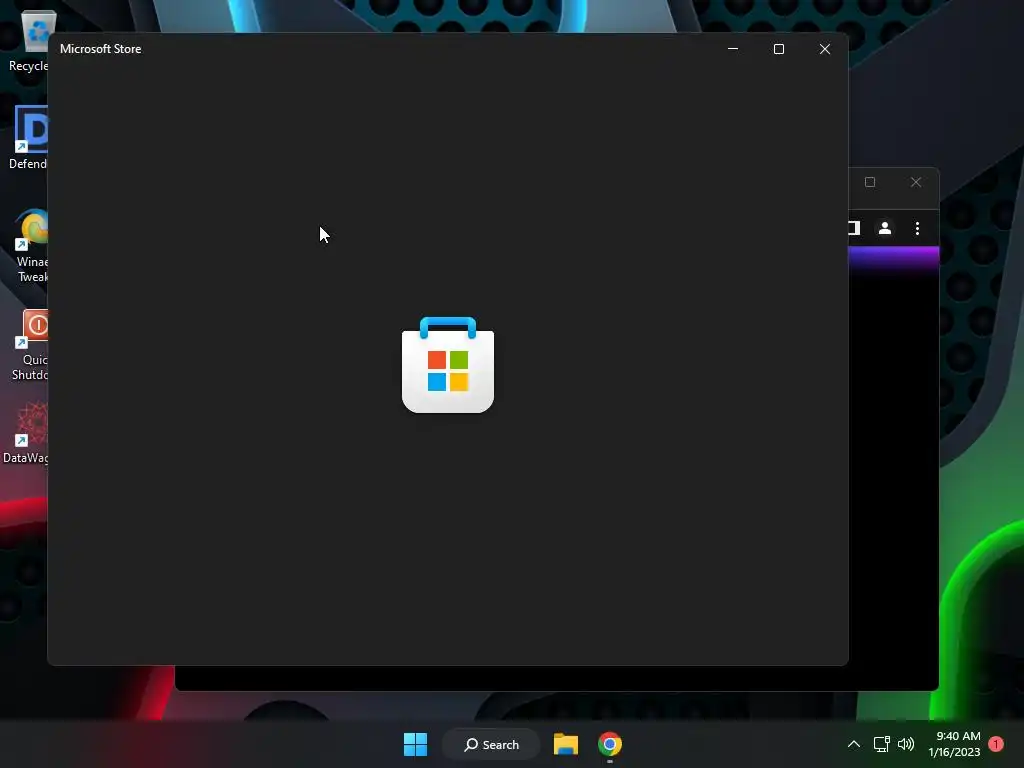The image size is (1024, 768).
Task: Click the Microsoft Store splash bag logo
Action: point(448,364)
